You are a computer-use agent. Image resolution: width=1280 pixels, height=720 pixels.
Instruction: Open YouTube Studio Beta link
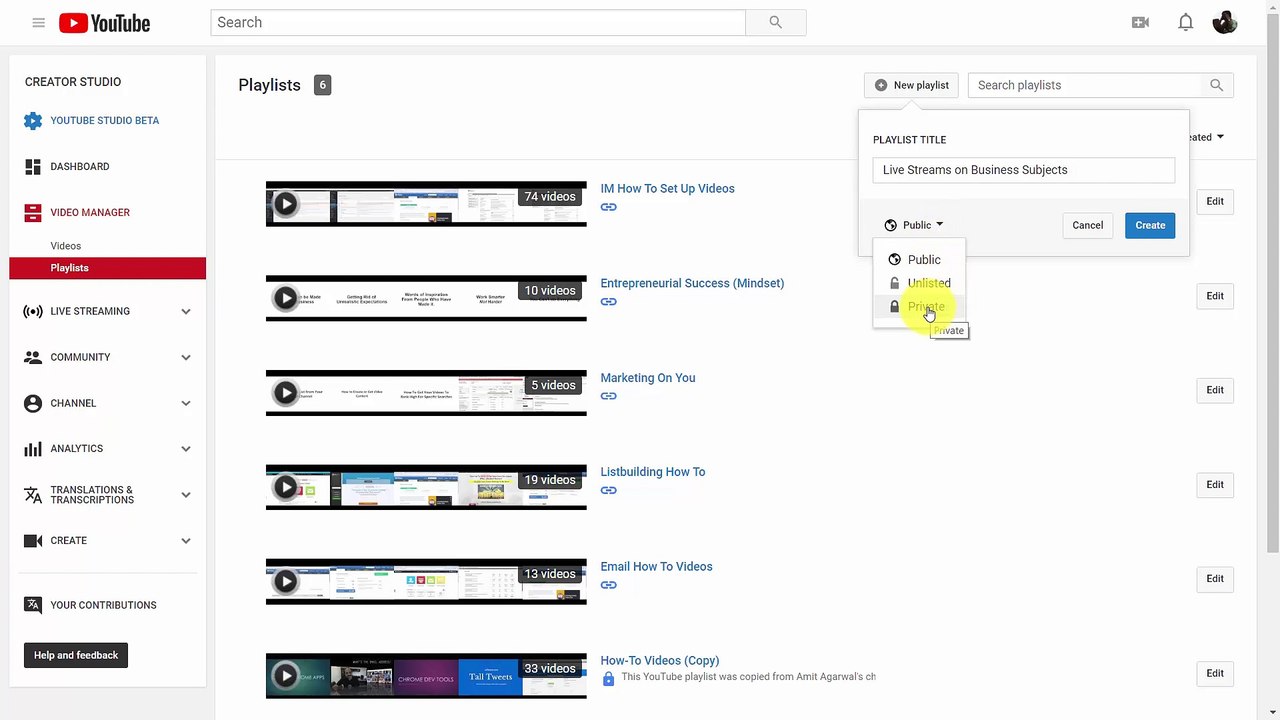104,121
